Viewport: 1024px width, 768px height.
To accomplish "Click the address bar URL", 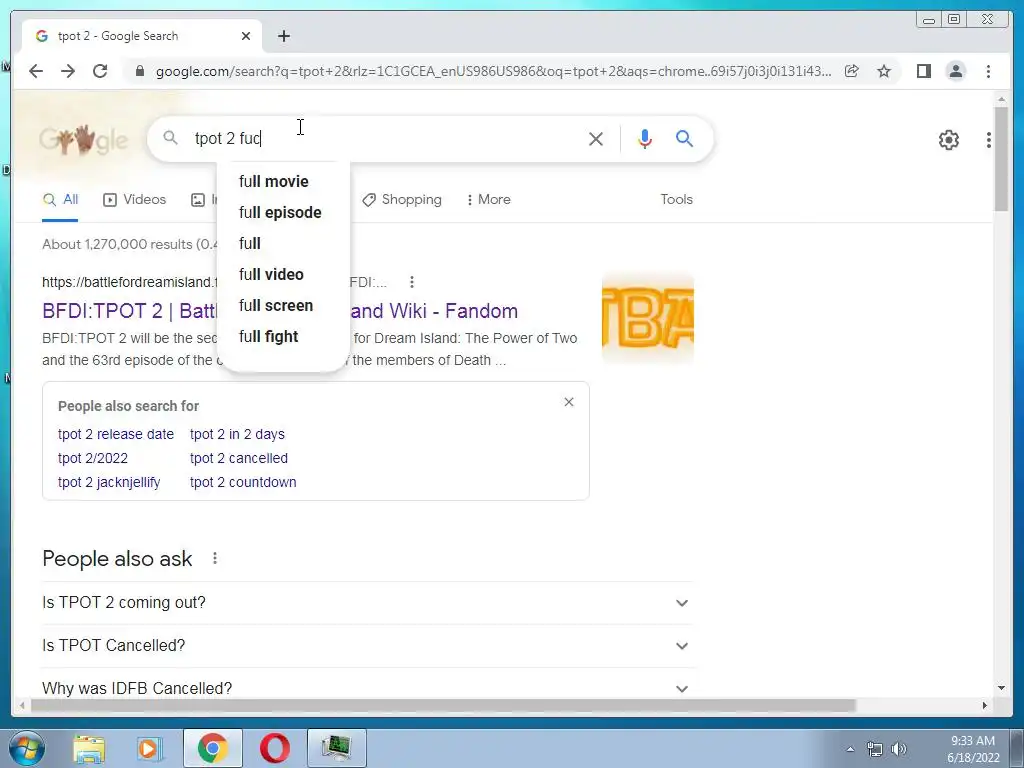I will [x=493, y=71].
